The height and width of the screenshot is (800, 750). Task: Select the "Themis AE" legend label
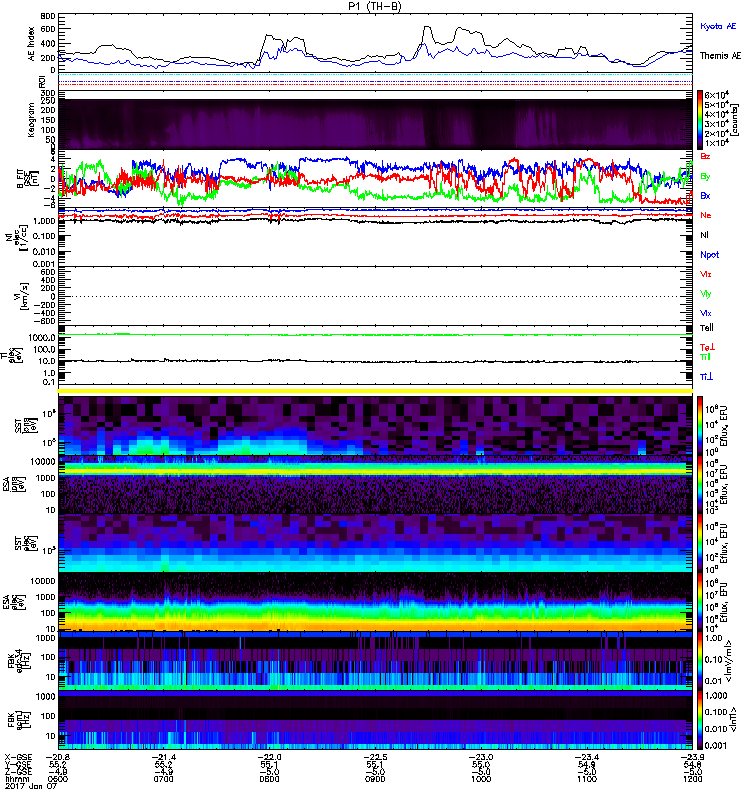[720, 56]
